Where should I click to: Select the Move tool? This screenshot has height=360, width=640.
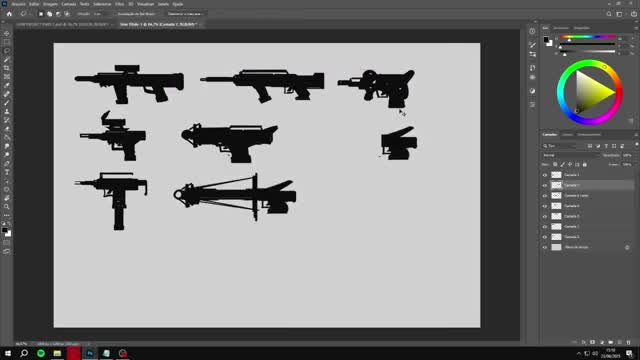pyautogui.click(x=7, y=33)
